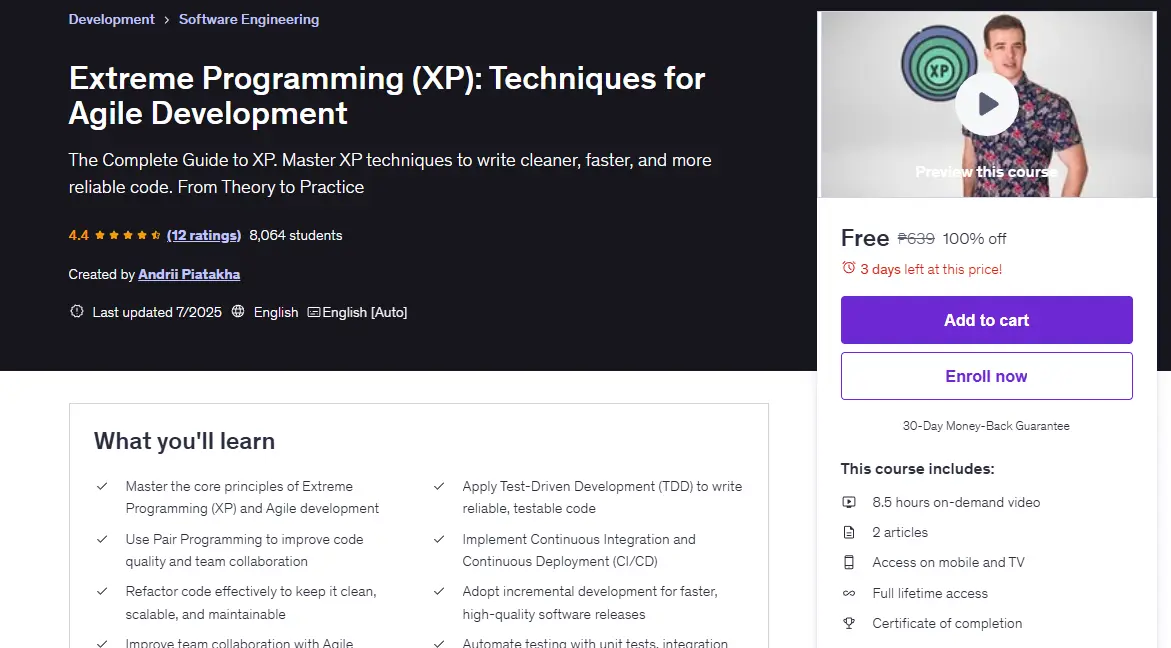Click the last updated clock icon
This screenshot has height=648, width=1171.
click(76, 311)
